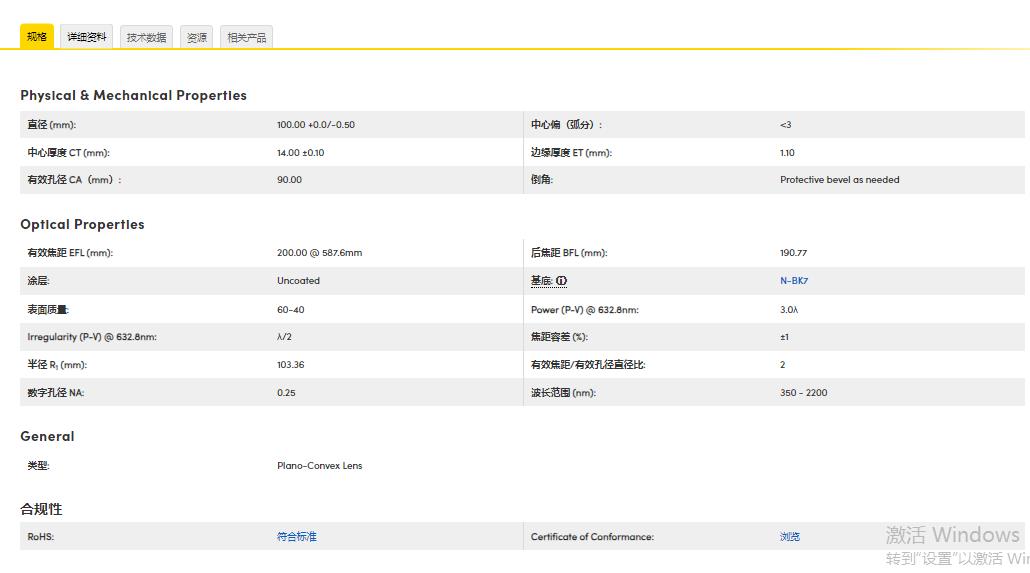Click the back focal length value 190.77
Image resolution: width=1030 pixels, height=573 pixels.
[793, 253]
